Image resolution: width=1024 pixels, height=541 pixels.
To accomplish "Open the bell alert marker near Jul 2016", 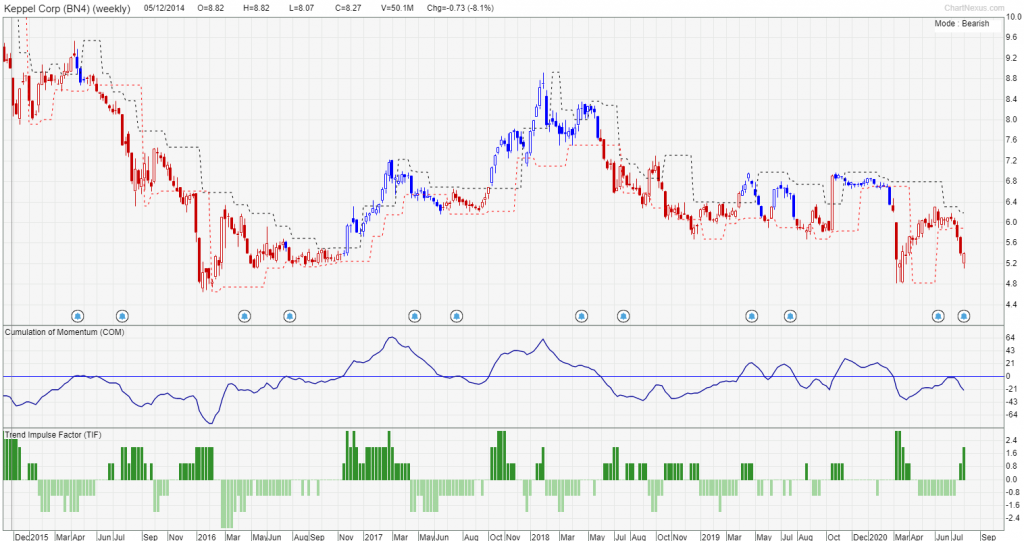I will [x=289, y=316].
